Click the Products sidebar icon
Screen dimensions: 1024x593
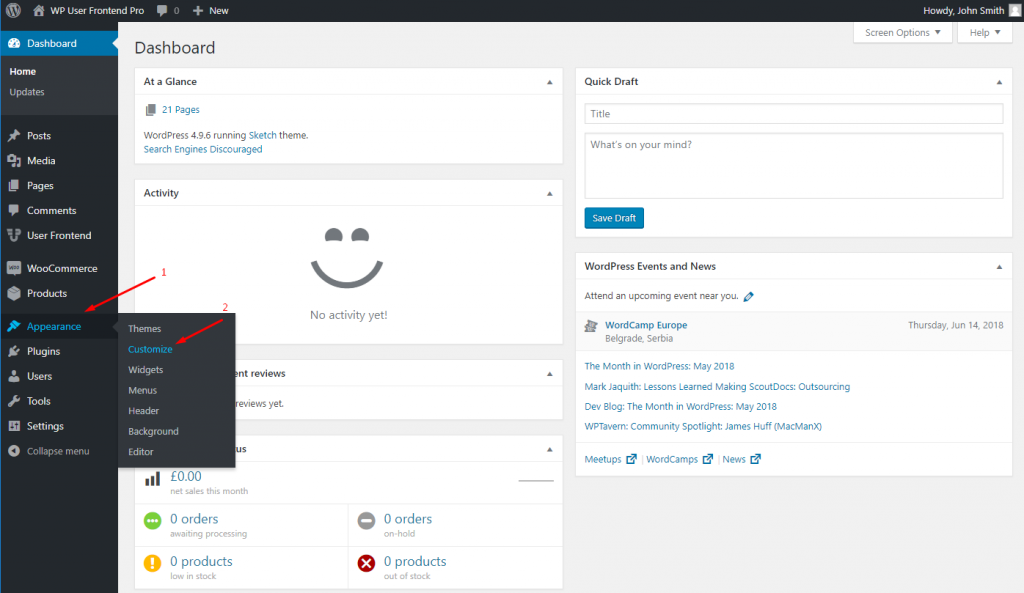pos(15,293)
